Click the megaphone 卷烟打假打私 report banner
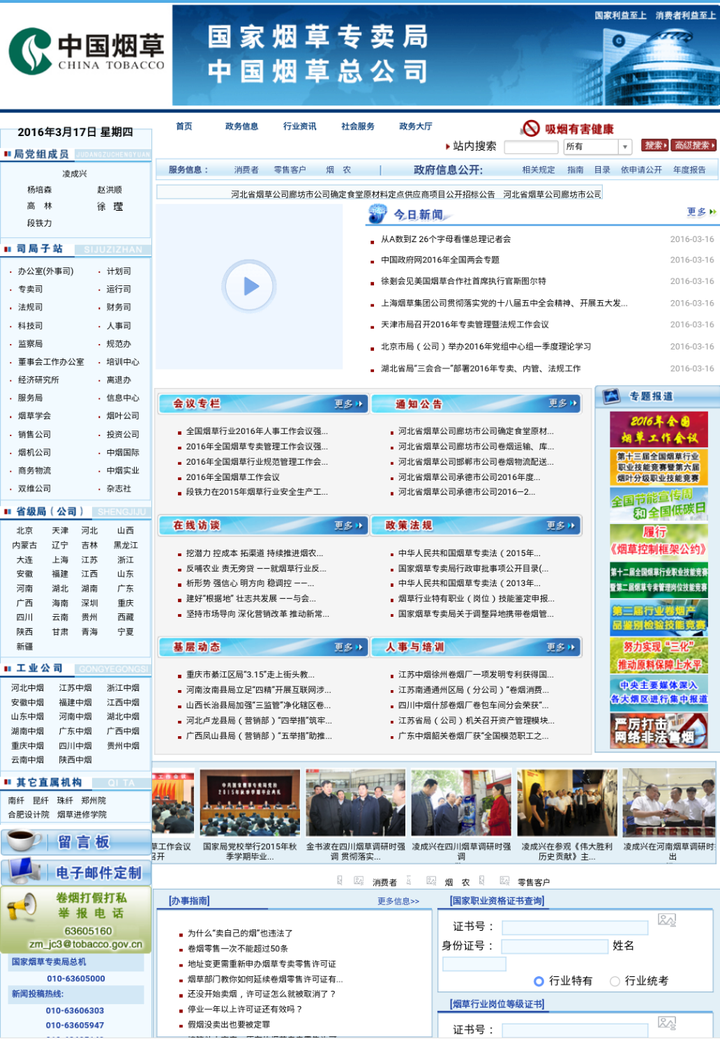This screenshot has width=720, height=1039. point(76,920)
